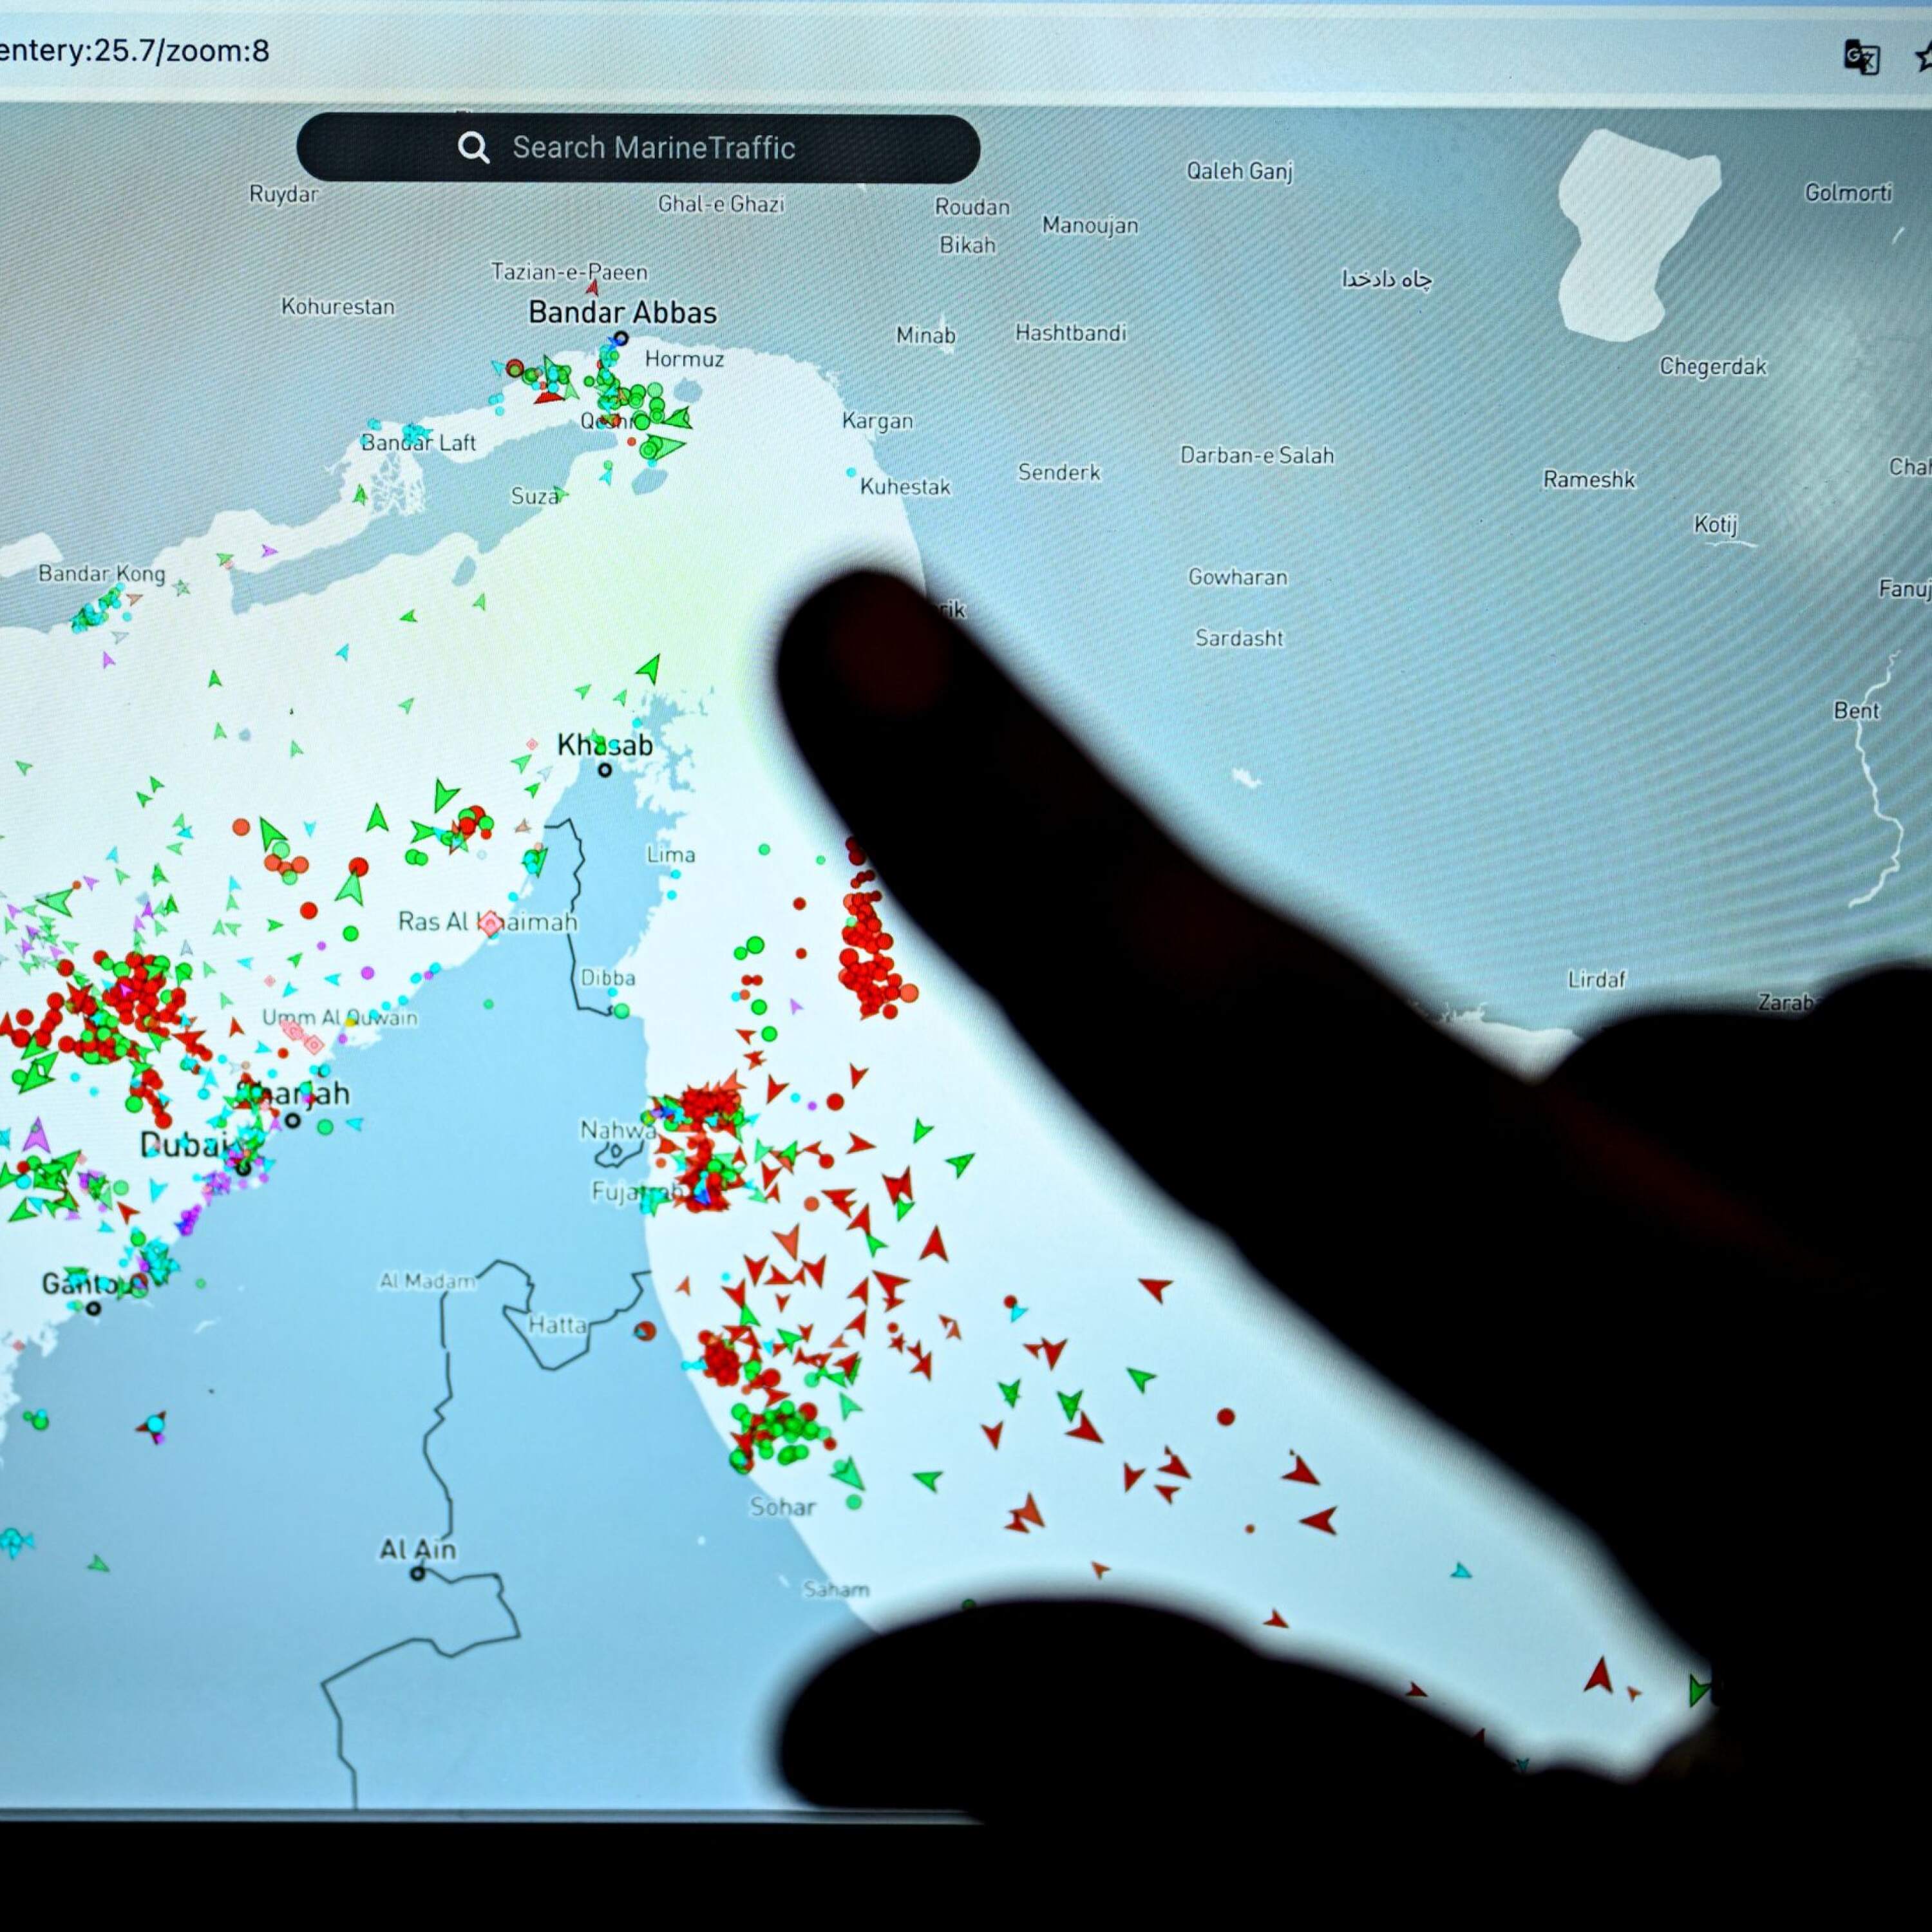
Task: Select the Ganto port circle marker
Action: (x=94, y=1308)
